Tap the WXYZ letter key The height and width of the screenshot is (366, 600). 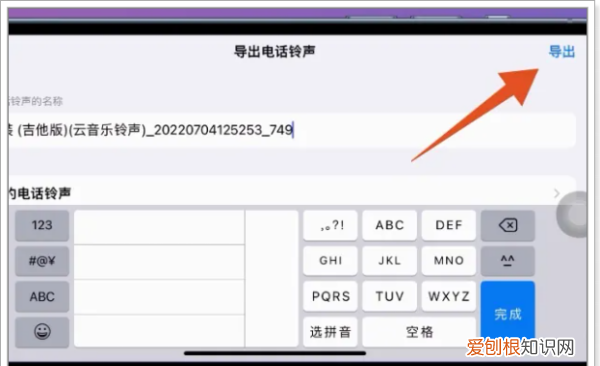pos(448,296)
